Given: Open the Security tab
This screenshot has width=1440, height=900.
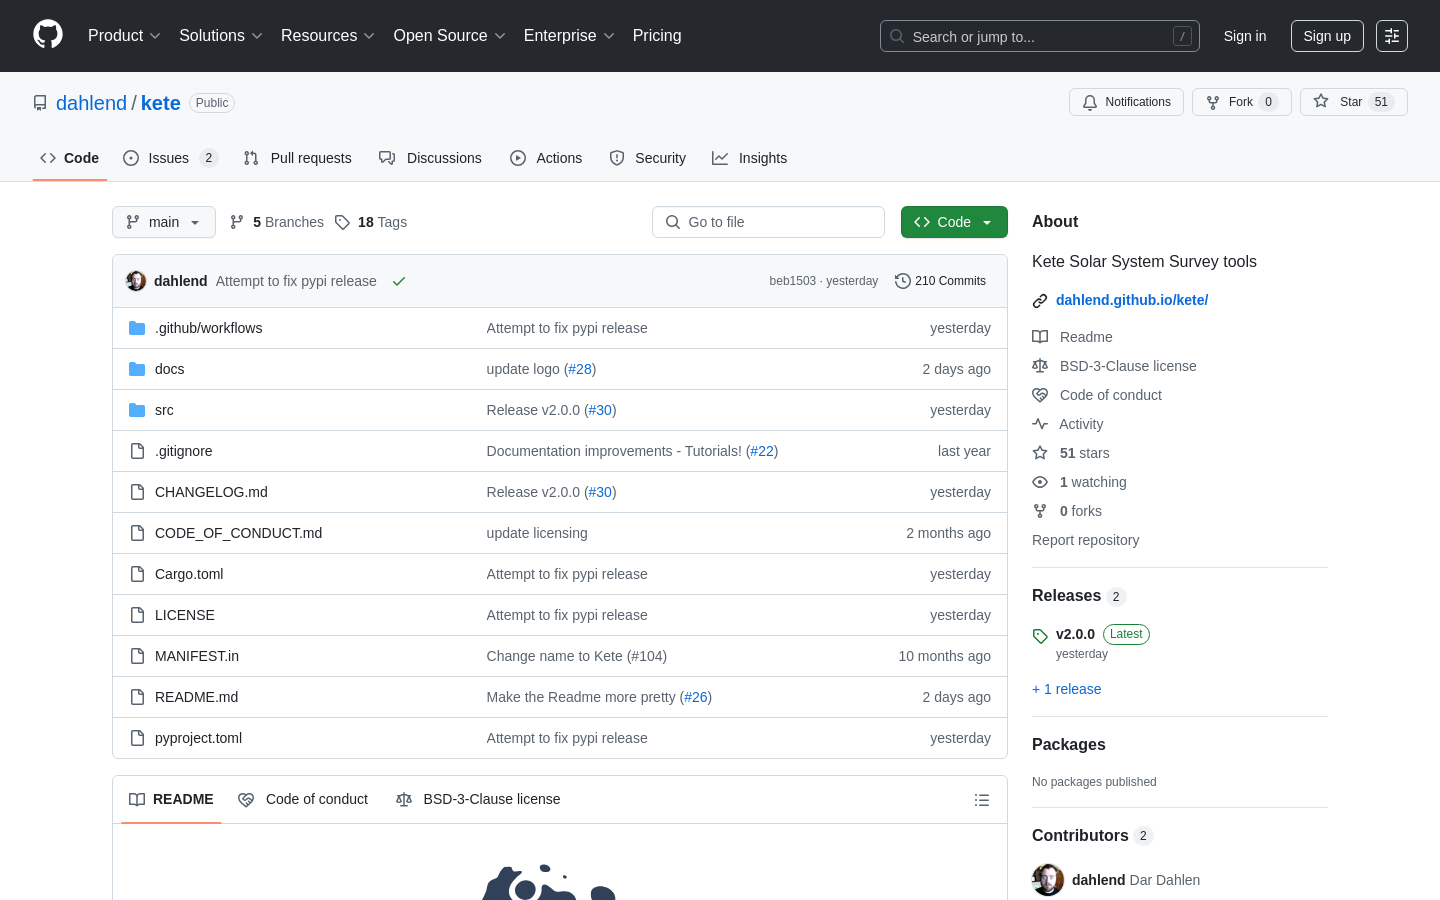Looking at the screenshot, I should (x=648, y=158).
